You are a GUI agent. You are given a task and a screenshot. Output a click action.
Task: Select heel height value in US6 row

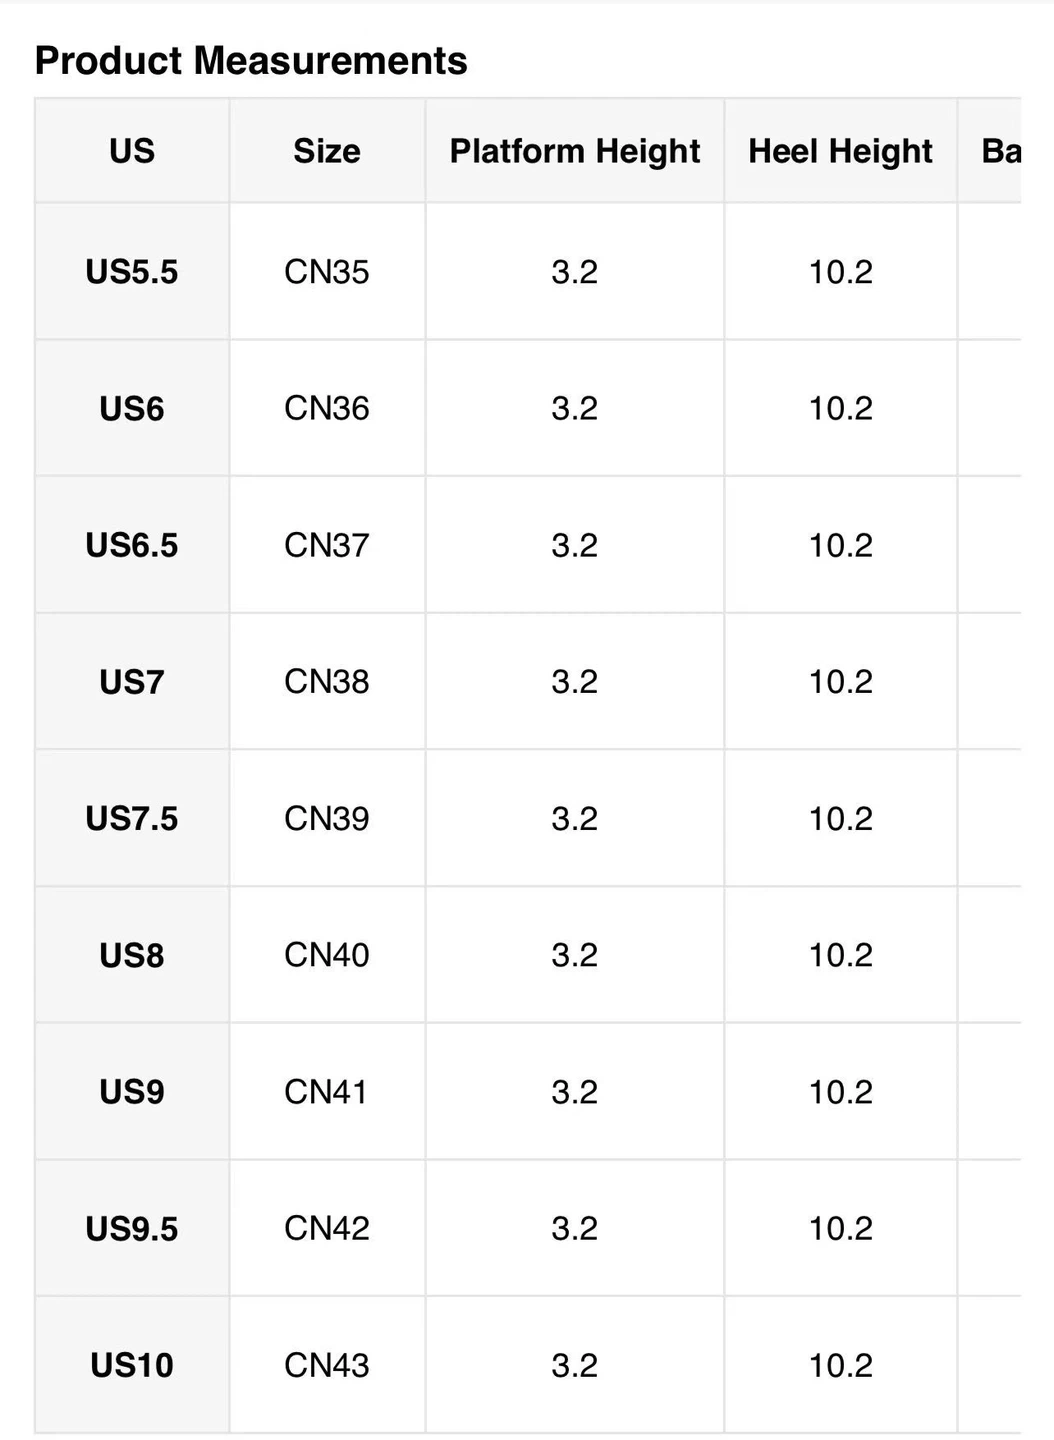point(840,408)
